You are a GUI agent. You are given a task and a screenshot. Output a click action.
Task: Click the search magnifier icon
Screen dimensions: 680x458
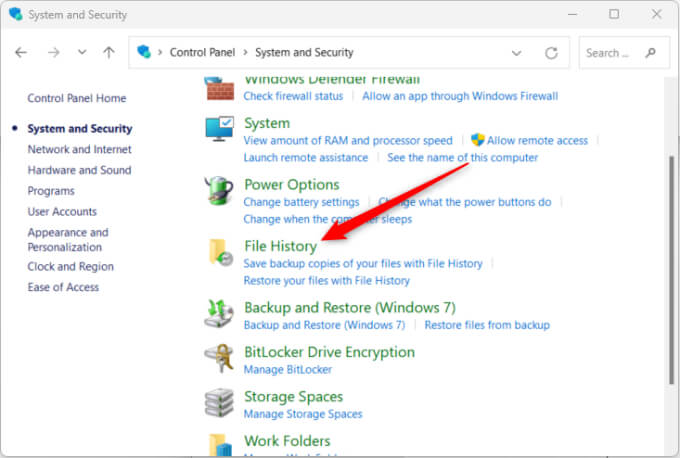tap(651, 53)
